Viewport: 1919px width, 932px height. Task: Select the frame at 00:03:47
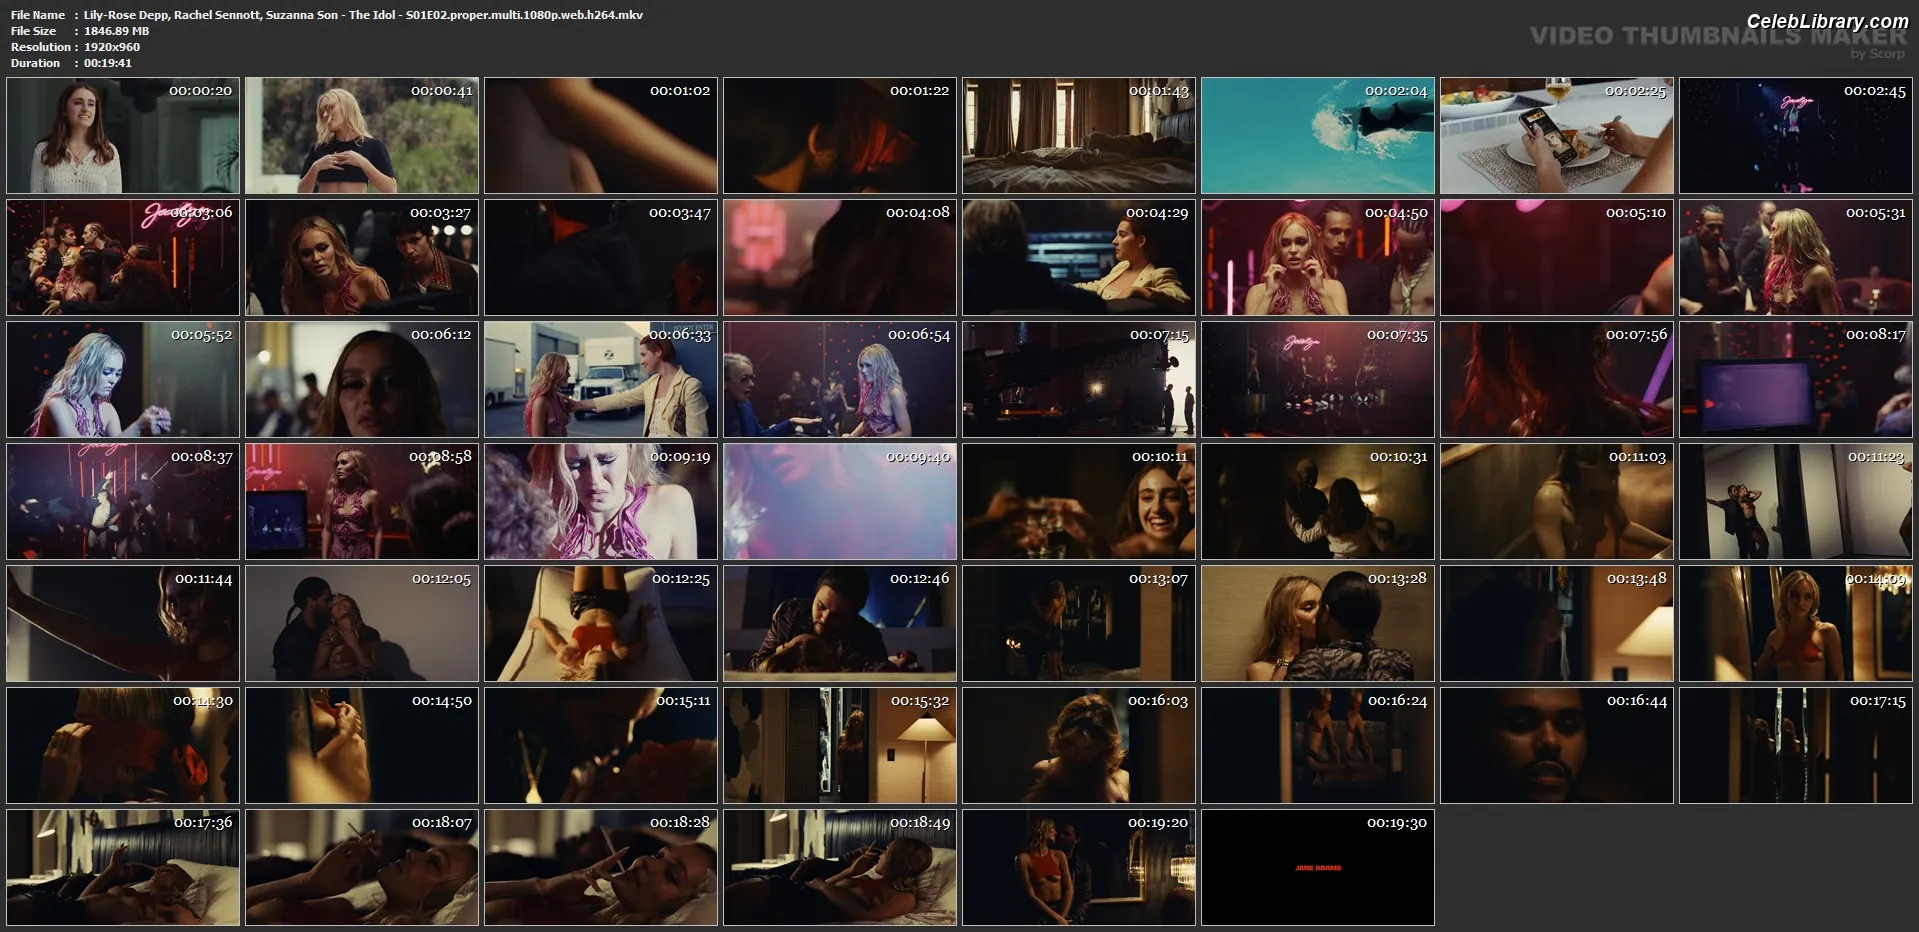point(601,257)
